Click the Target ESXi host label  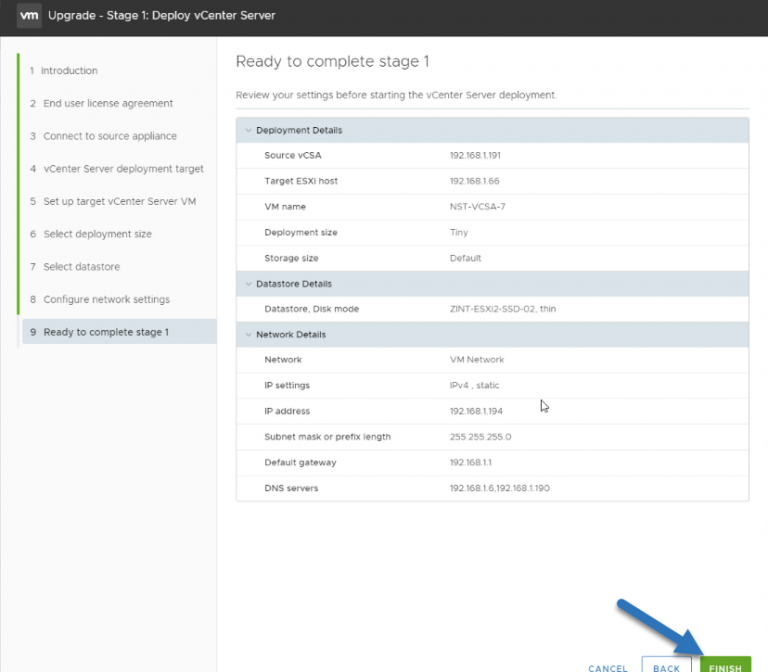click(301, 181)
